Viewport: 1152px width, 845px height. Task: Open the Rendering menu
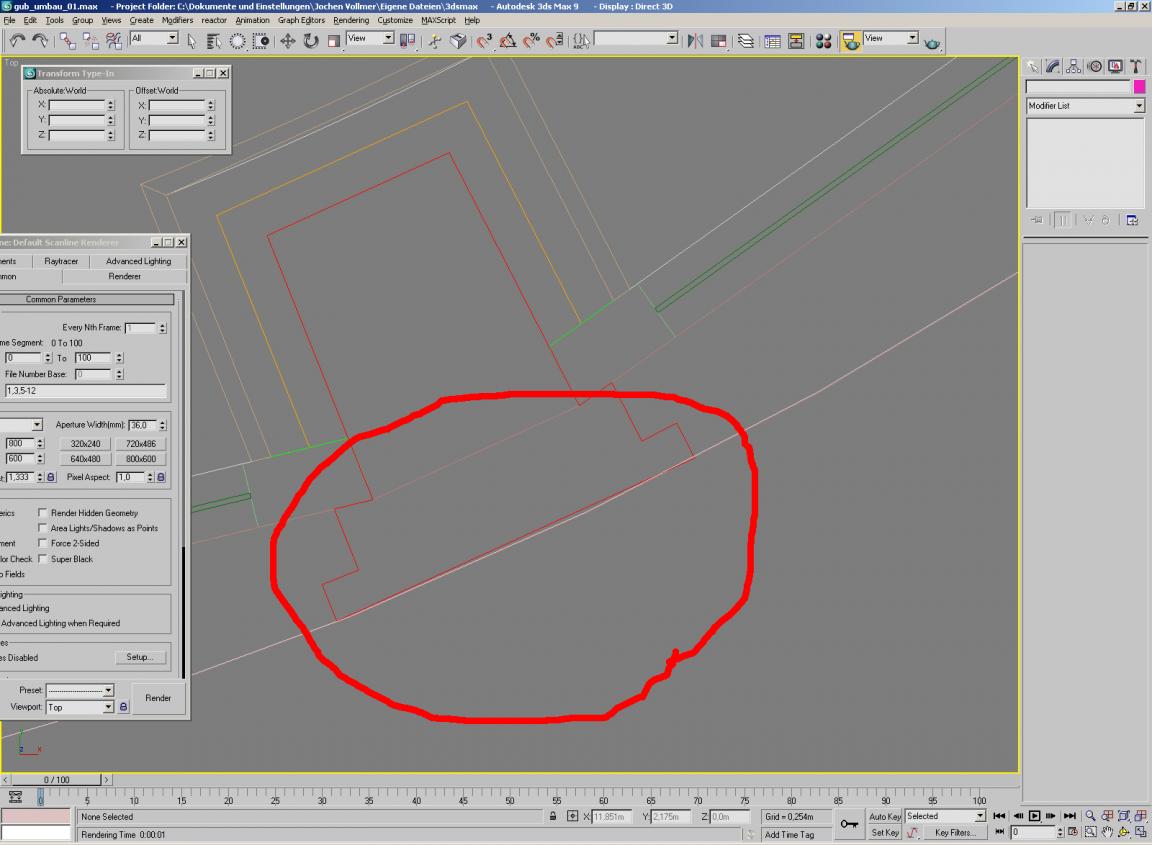(350, 20)
